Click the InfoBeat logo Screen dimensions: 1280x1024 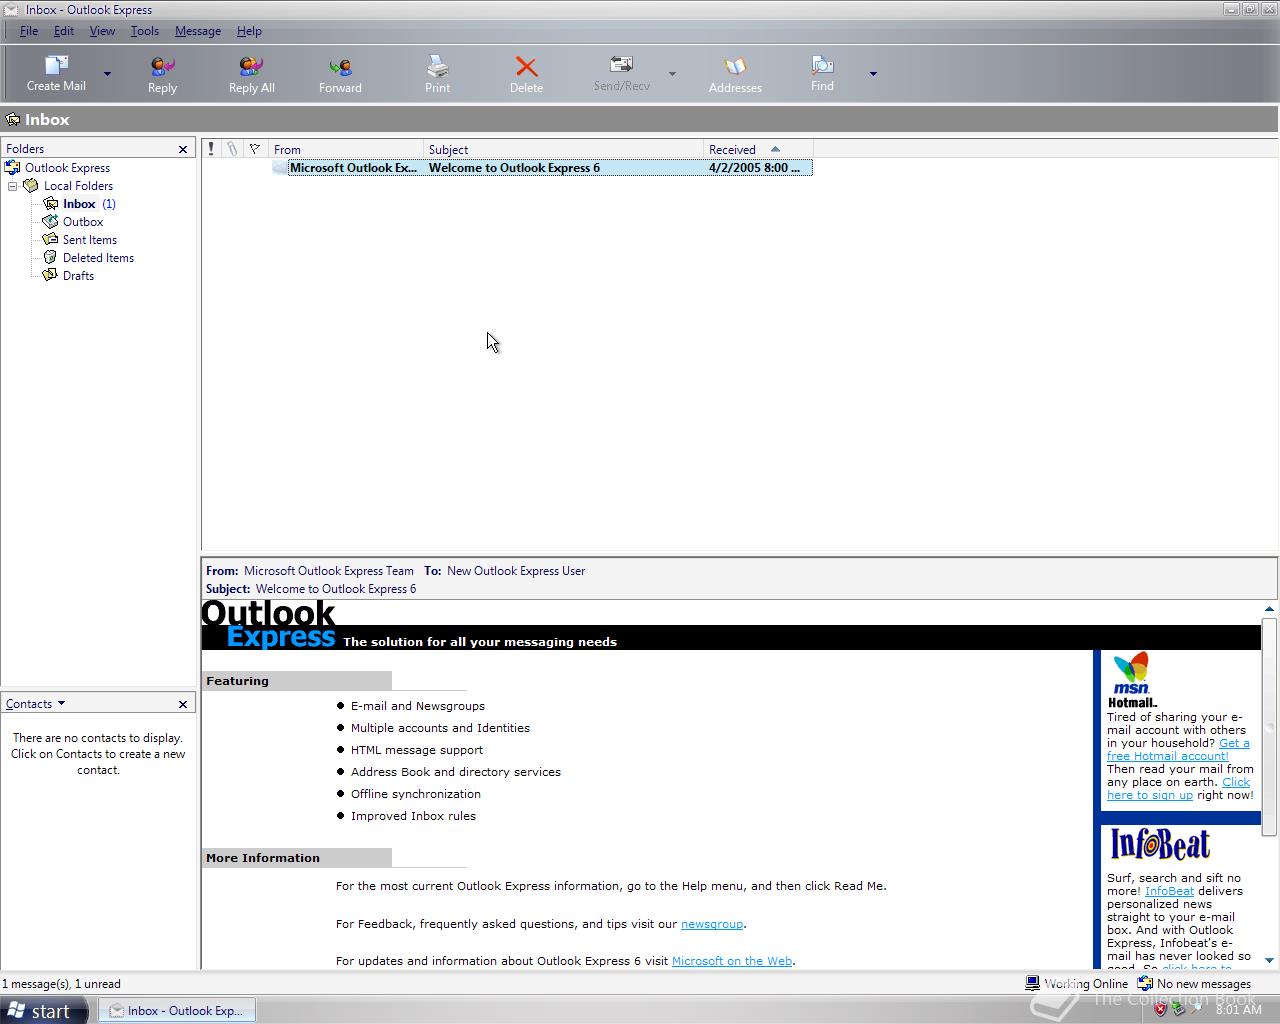[x=1160, y=844]
